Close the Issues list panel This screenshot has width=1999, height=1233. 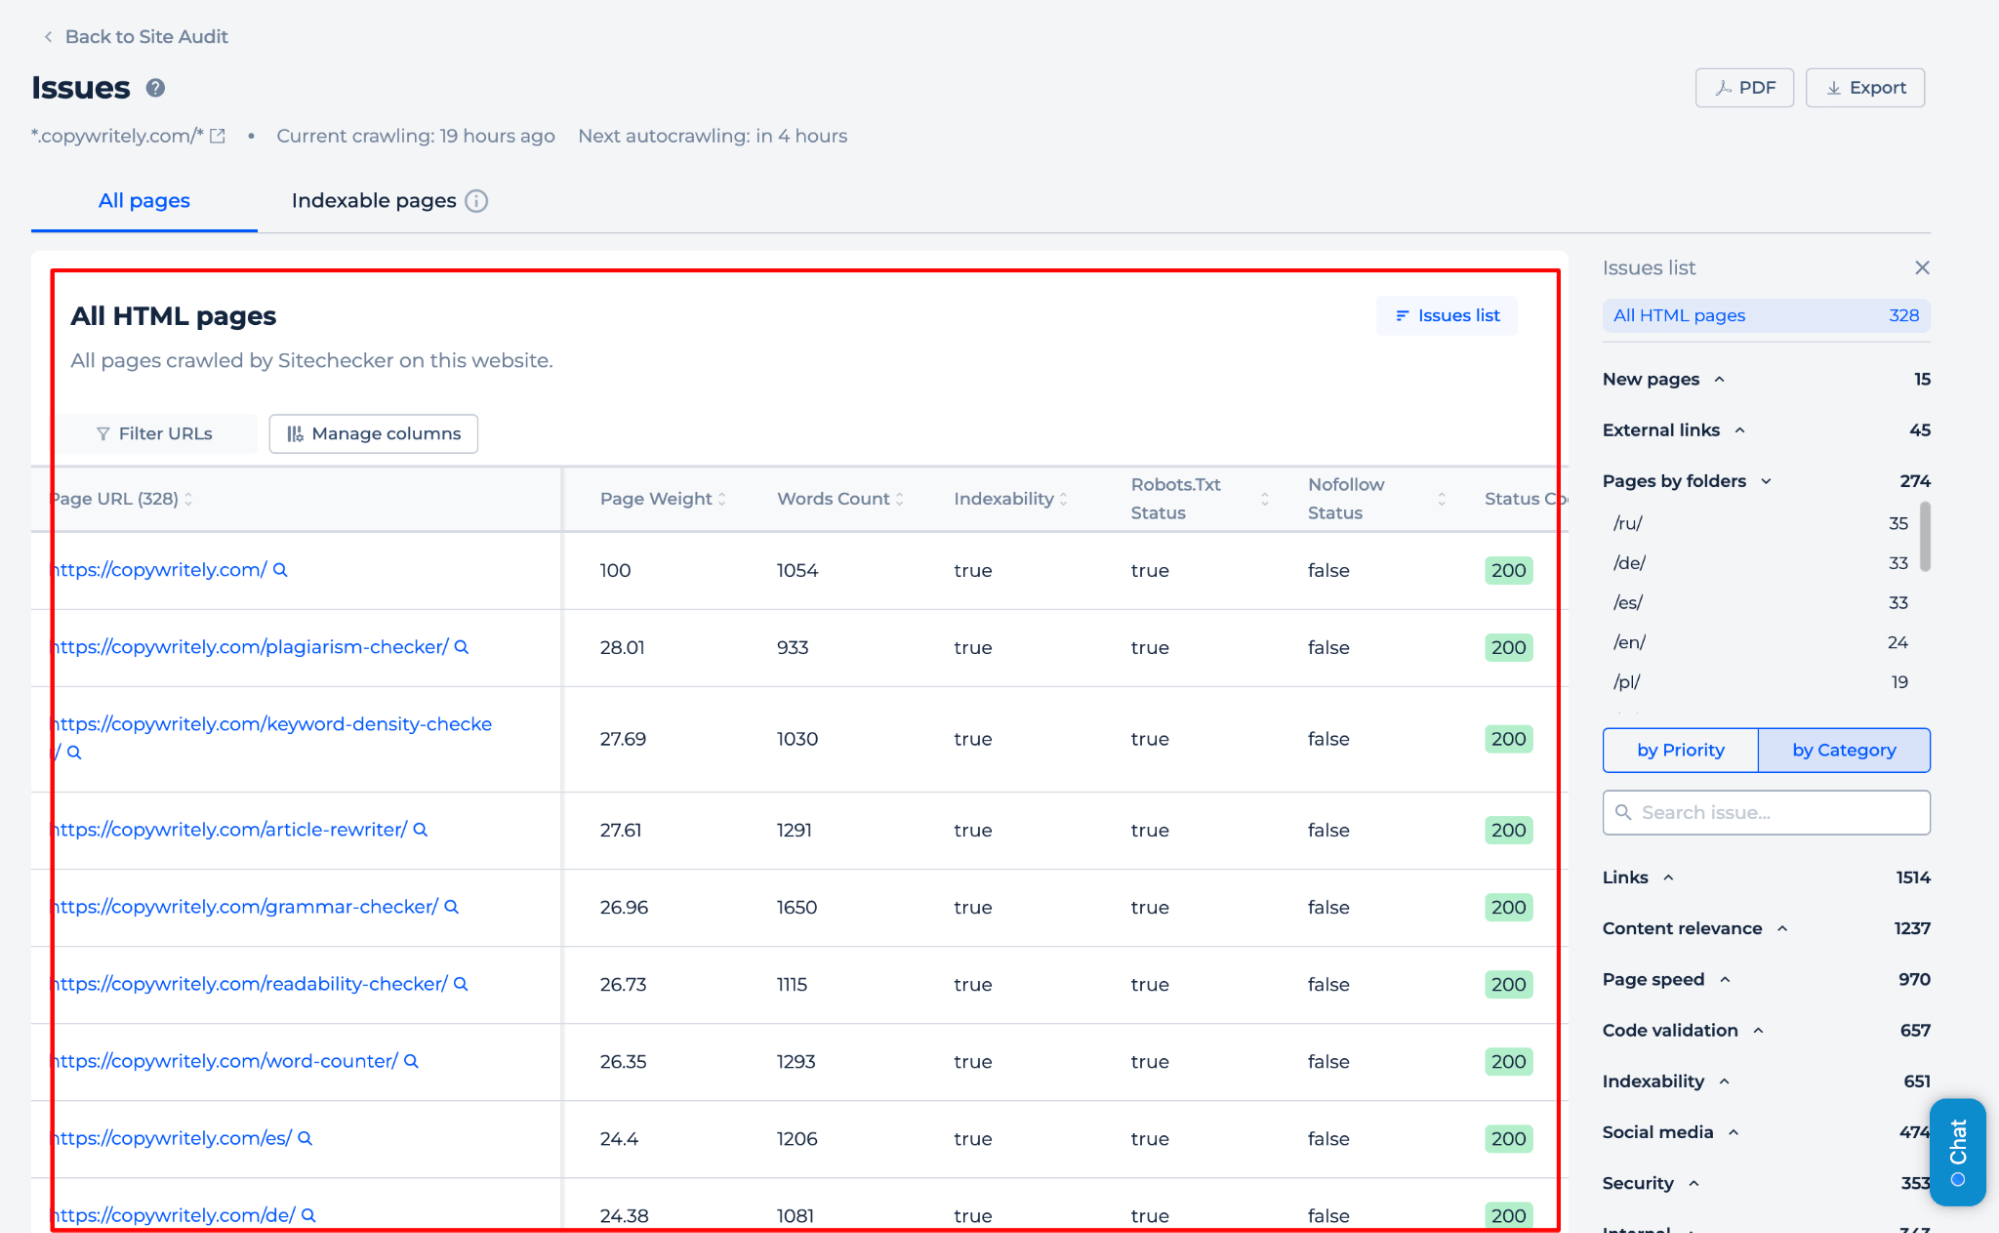click(x=1921, y=268)
